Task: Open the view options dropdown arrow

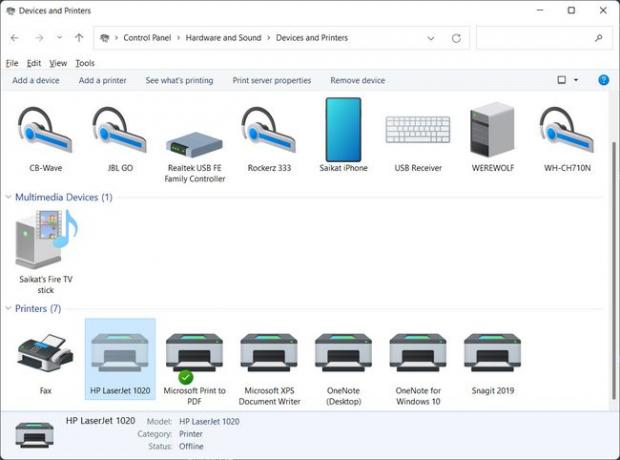Action: pyautogui.click(x=576, y=80)
